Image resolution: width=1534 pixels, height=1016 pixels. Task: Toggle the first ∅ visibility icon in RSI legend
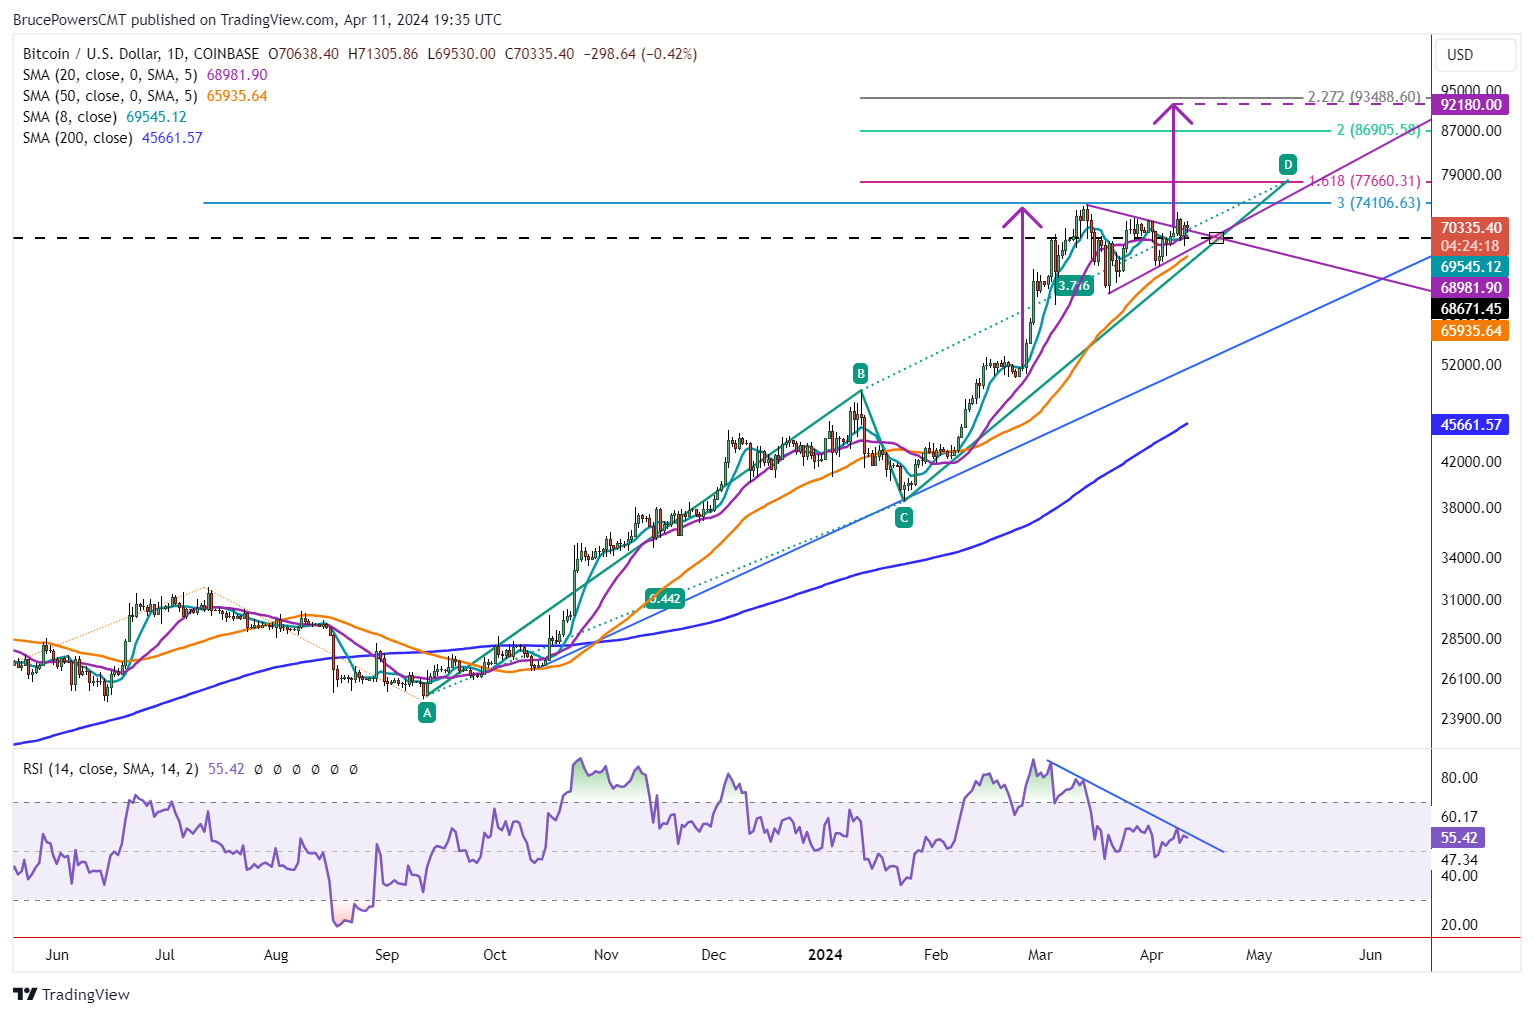(x=258, y=770)
